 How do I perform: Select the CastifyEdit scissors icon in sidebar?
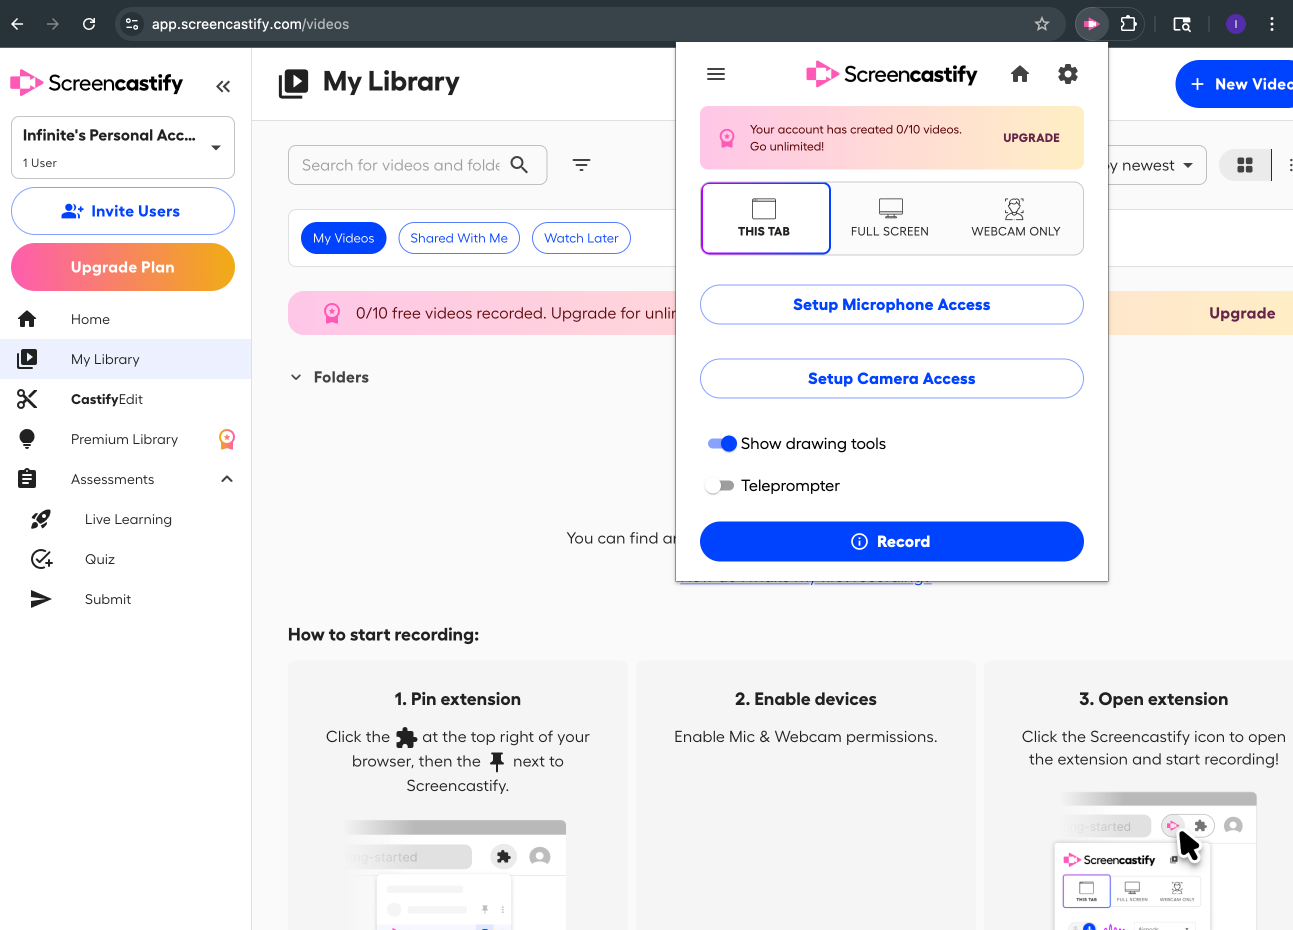click(x=26, y=398)
